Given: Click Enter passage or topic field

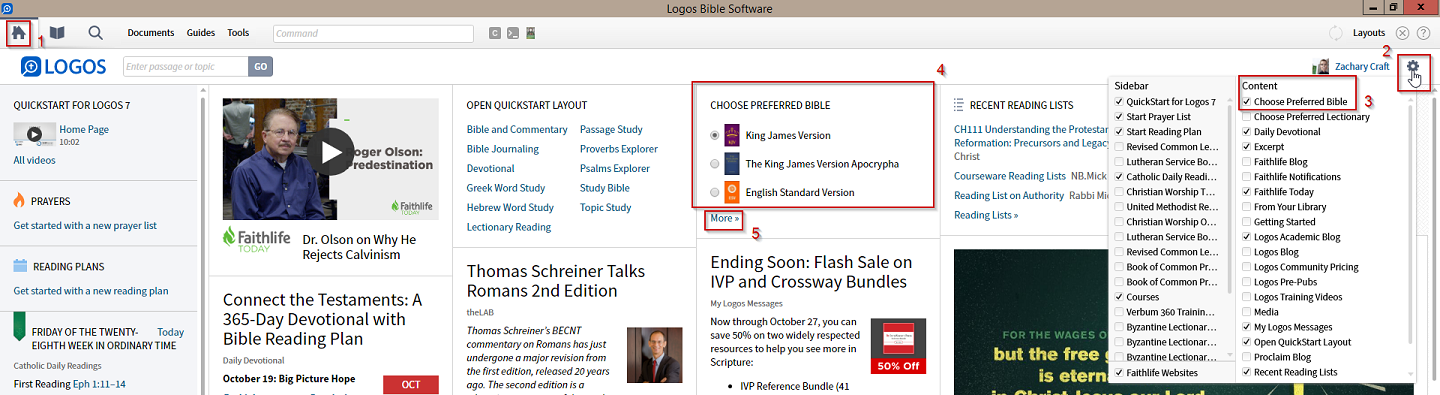Looking at the screenshot, I should (186, 67).
